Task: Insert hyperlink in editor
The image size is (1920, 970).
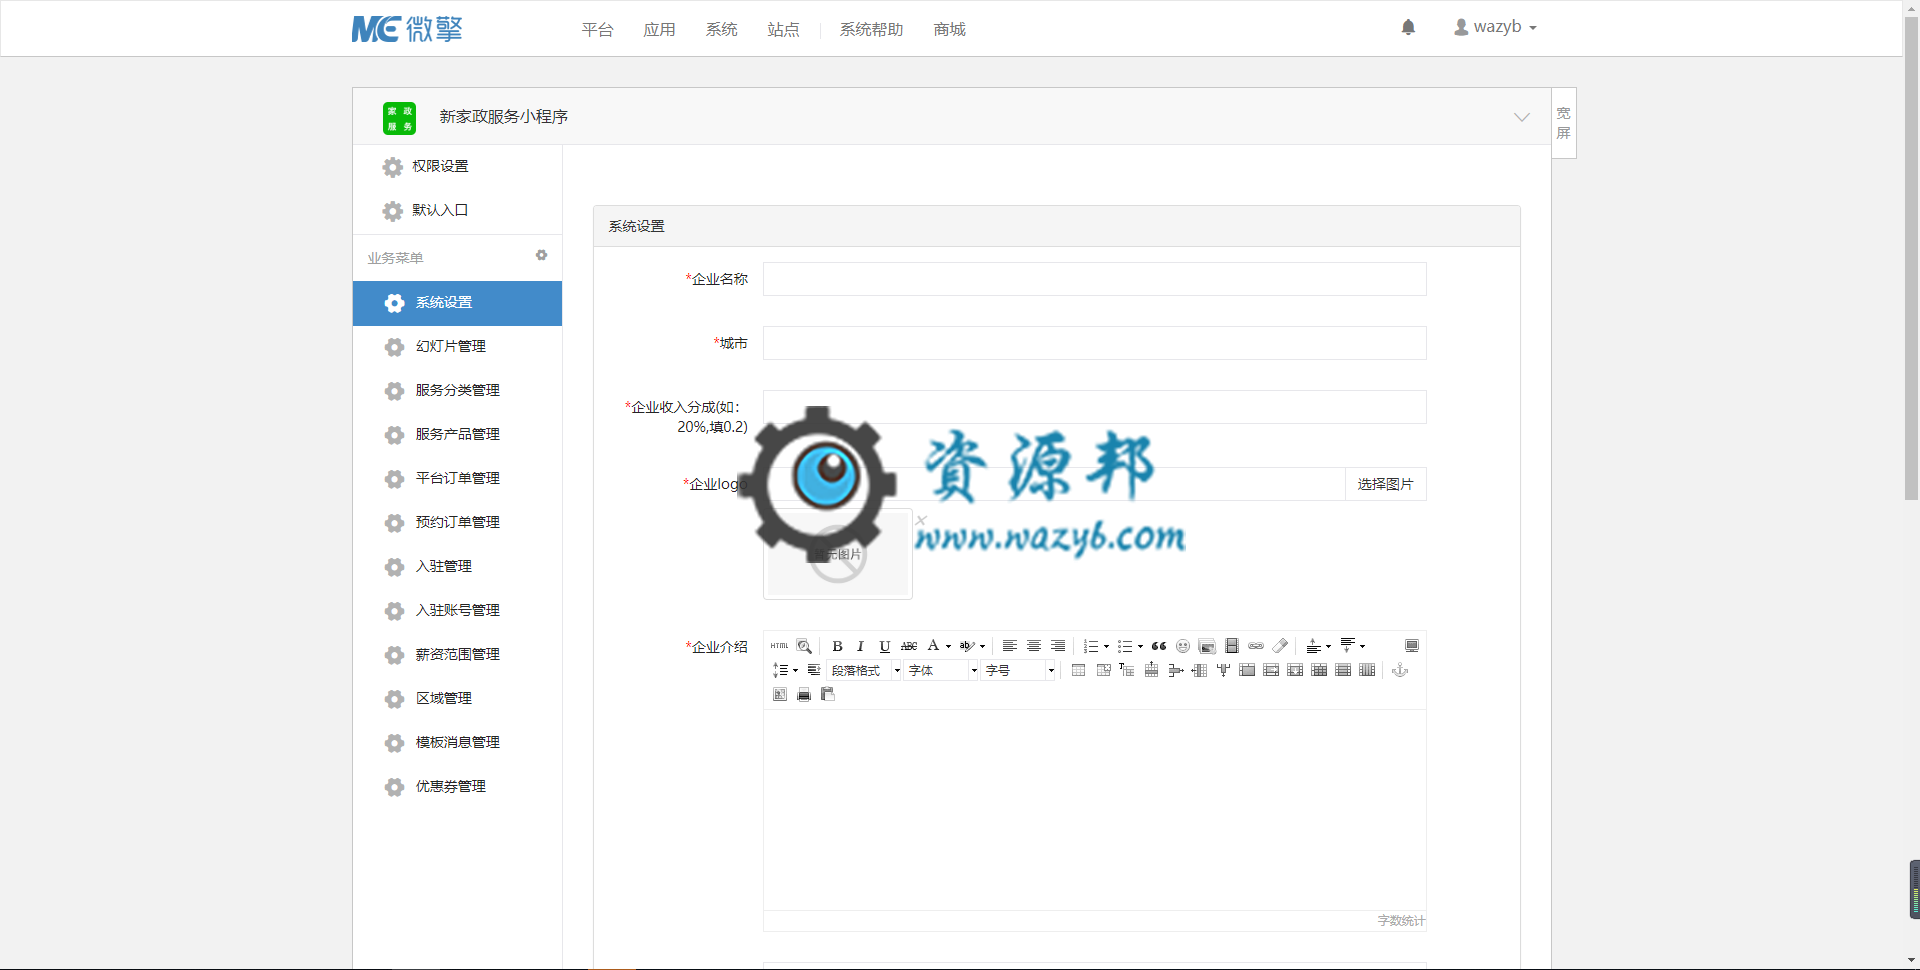Action: coord(1256,646)
